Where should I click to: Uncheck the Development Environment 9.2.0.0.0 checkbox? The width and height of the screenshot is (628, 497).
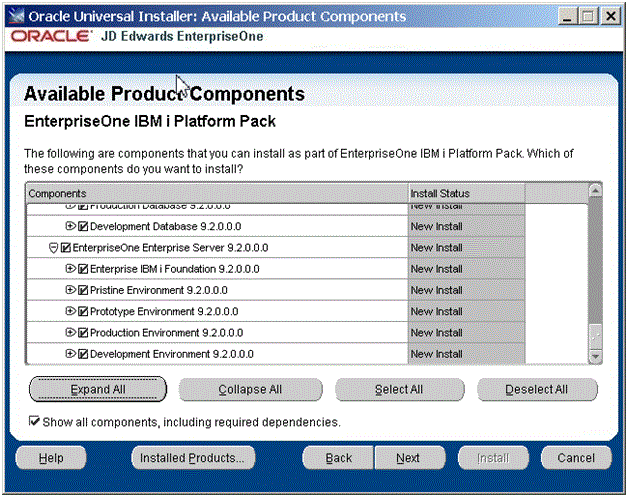83,354
